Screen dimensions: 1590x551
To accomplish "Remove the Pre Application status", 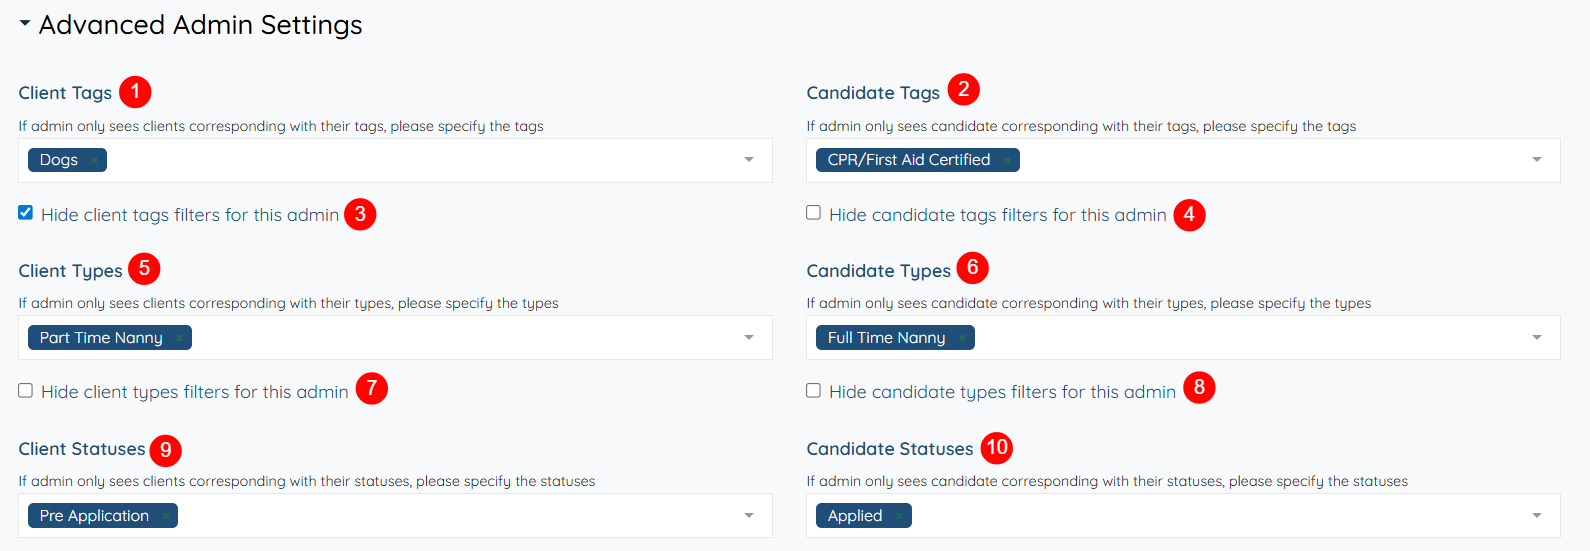I will click(166, 517).
